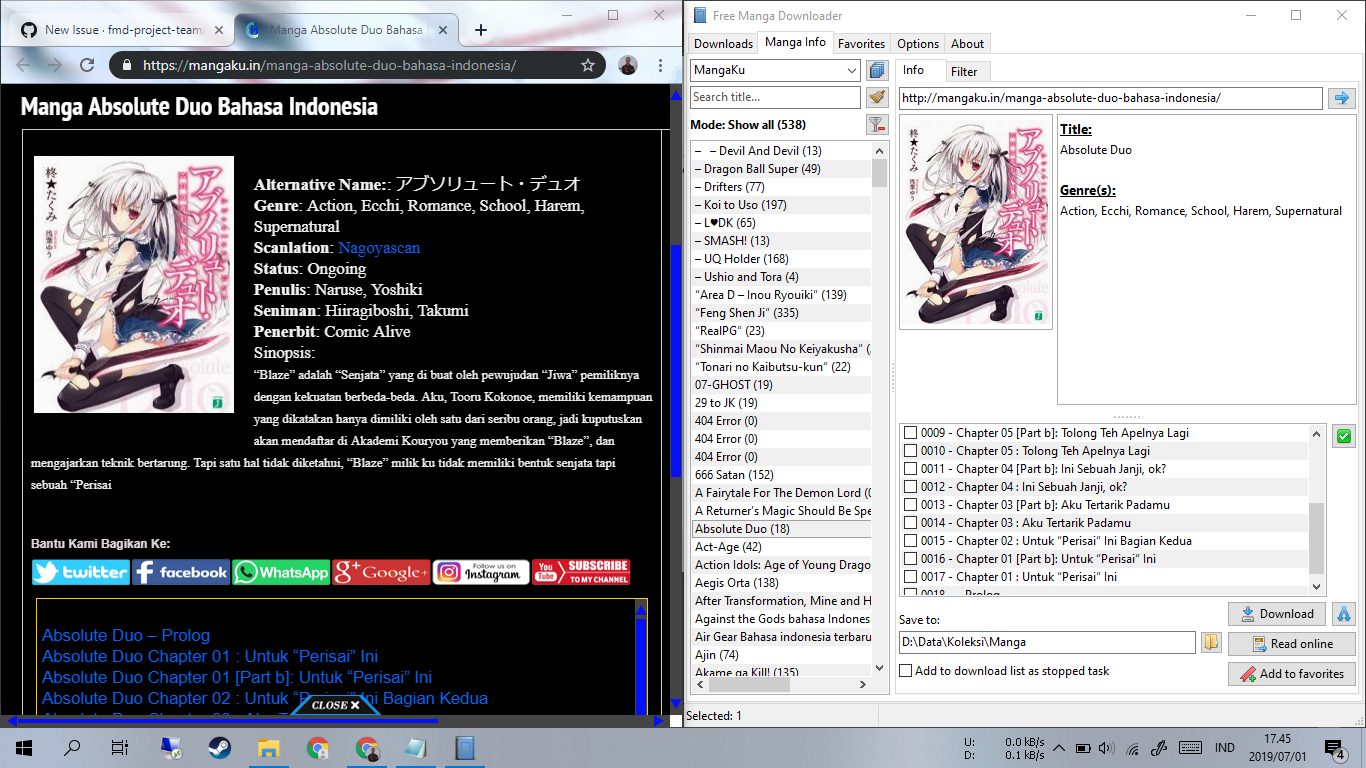1366x768 pixels.
Task: Switch to the Favorites tab
Action: coord(861,44)
